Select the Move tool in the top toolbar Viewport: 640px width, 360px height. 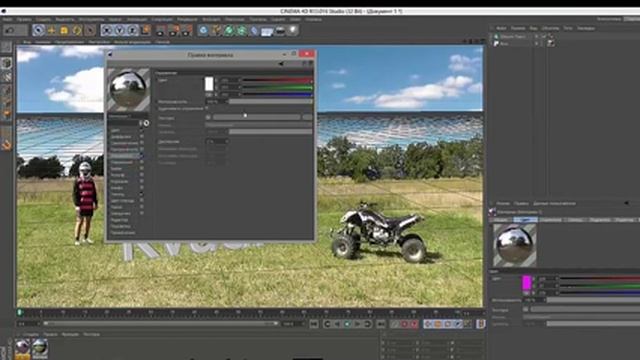point(51,30)
